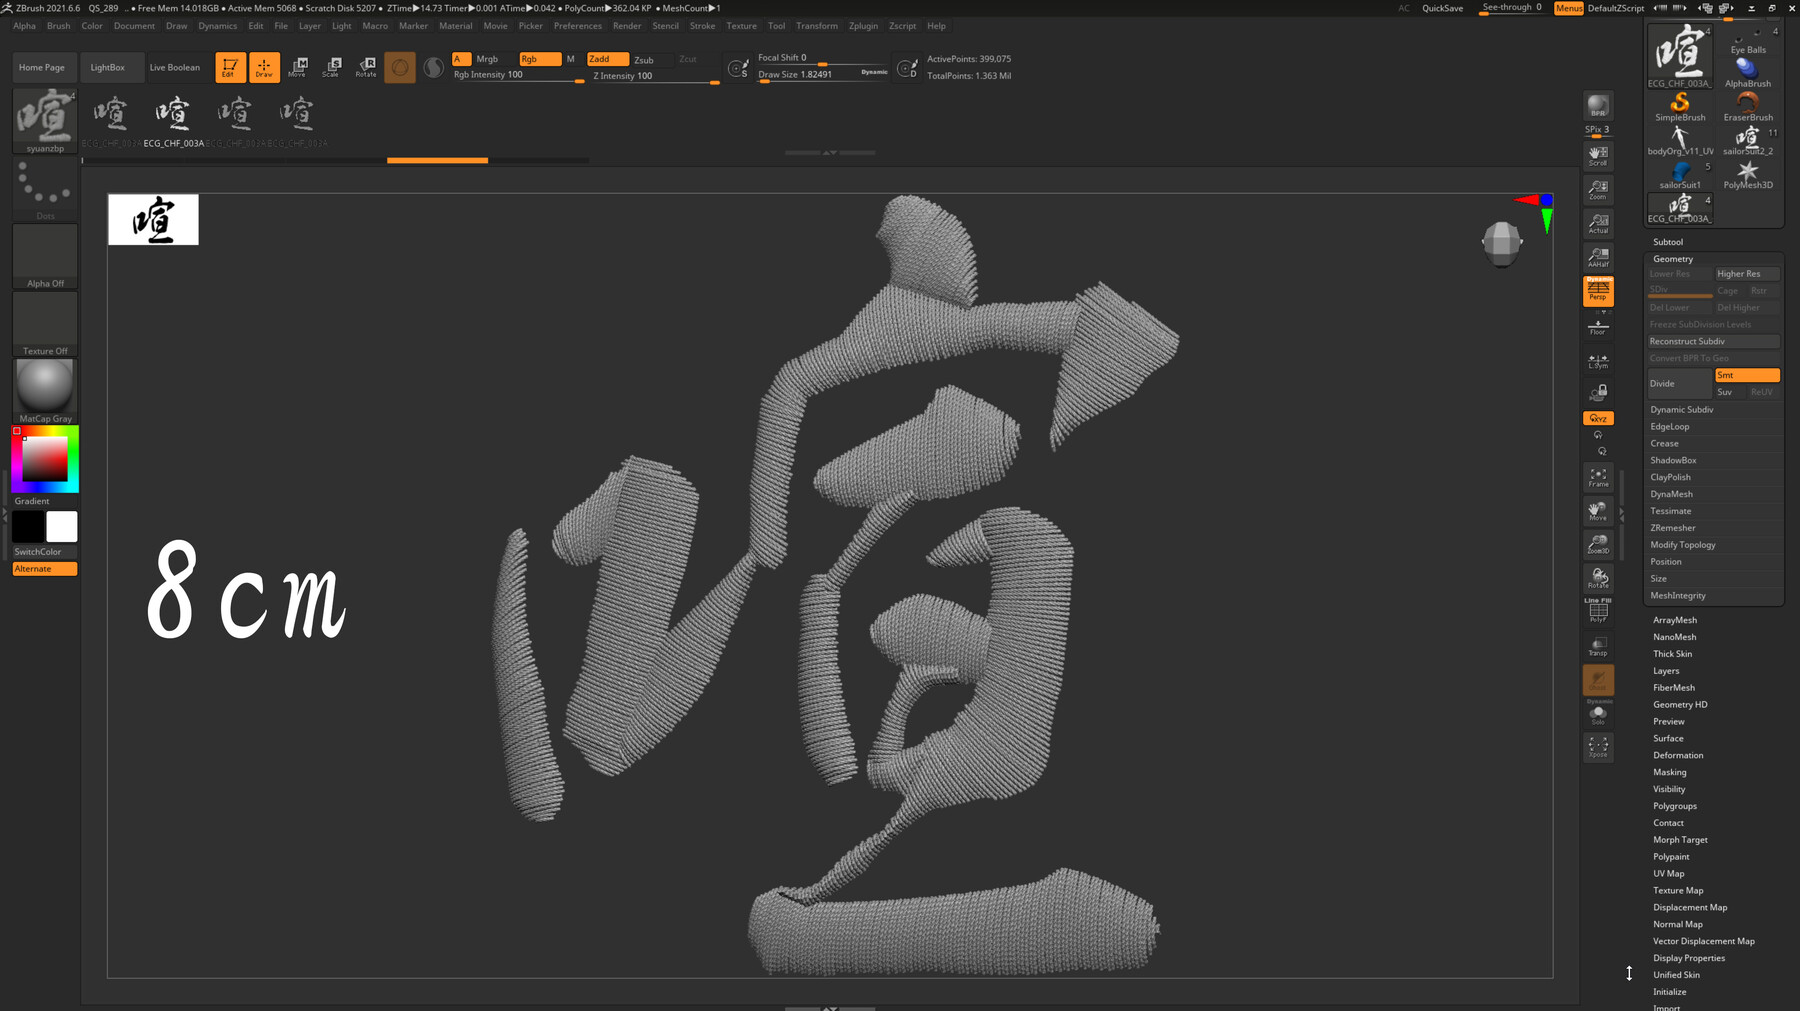This screenshot has height=1011, width=1800.
Task: Toggle Edit mode in the top toolbar
Action: [229, 67]
